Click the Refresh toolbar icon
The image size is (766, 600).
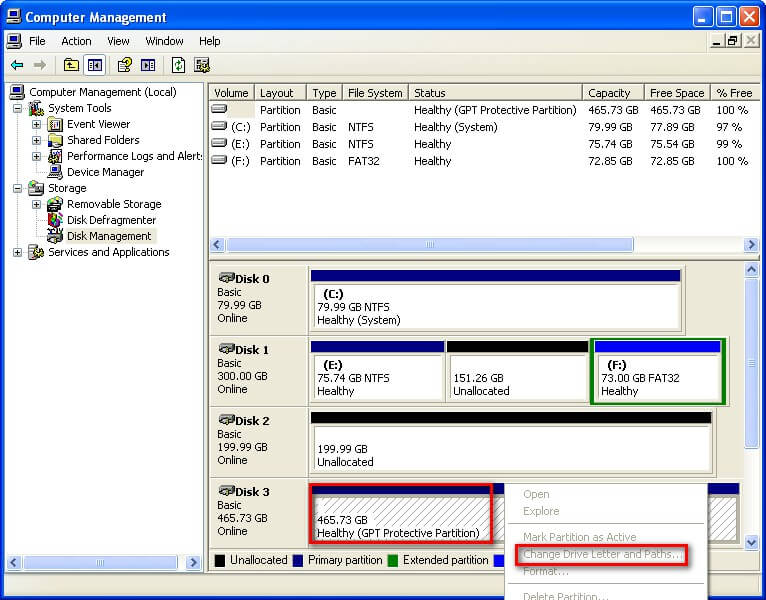tap(178, 65)
